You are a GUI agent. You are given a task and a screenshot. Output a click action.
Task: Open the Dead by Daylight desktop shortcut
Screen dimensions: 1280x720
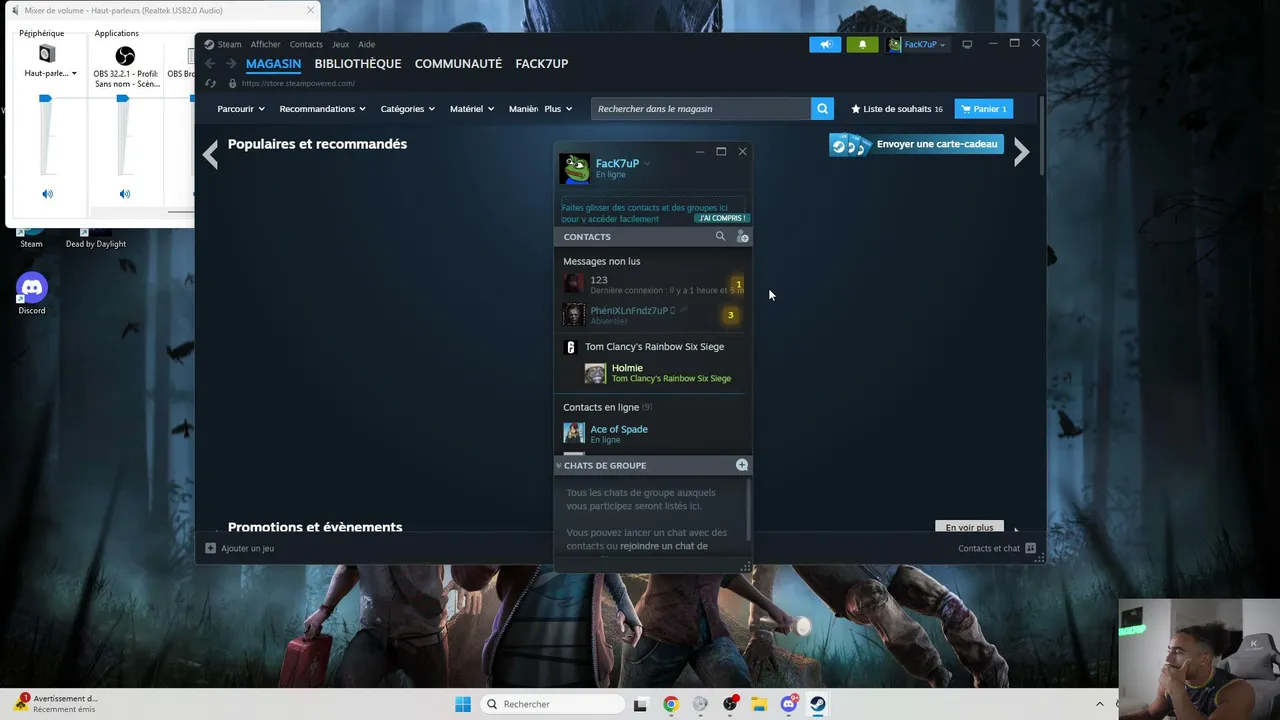[96, 238]
